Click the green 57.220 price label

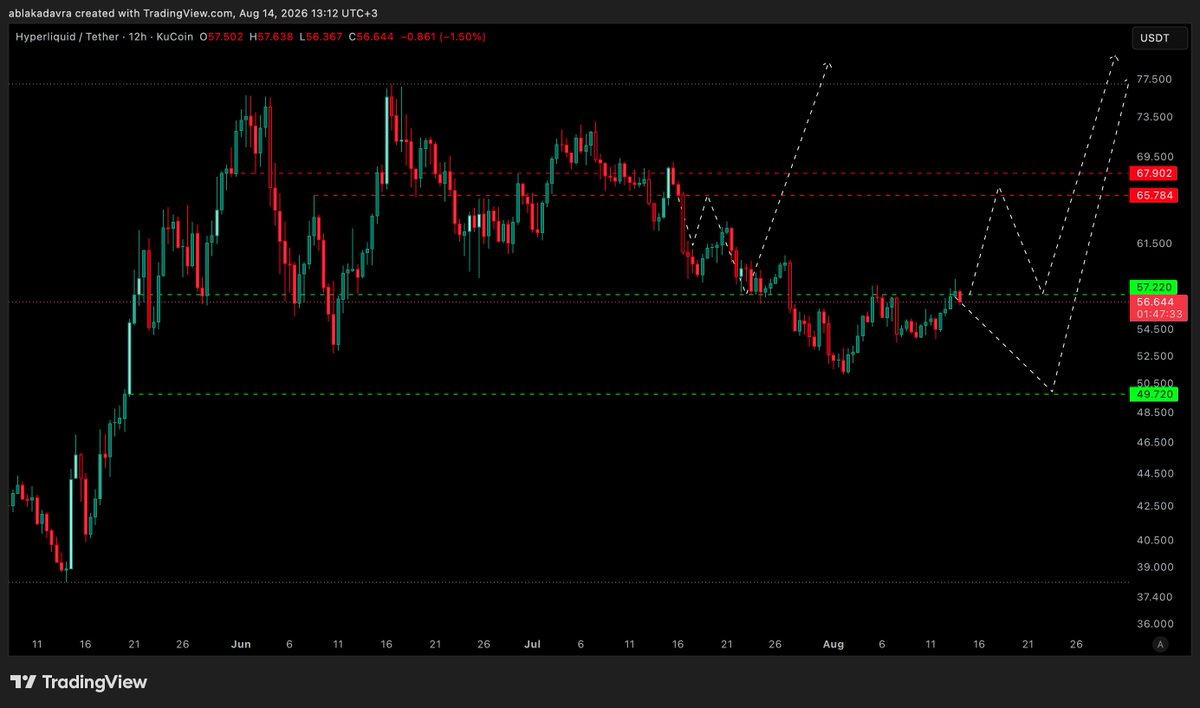click(1156, 286)
